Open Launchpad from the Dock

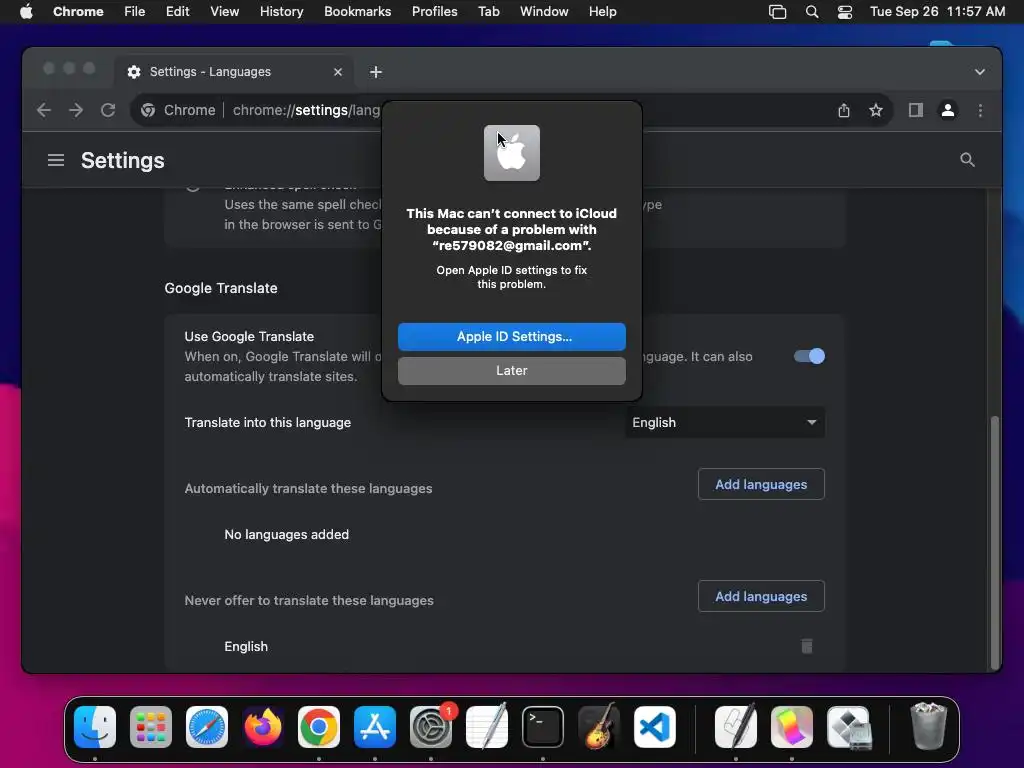151,727
